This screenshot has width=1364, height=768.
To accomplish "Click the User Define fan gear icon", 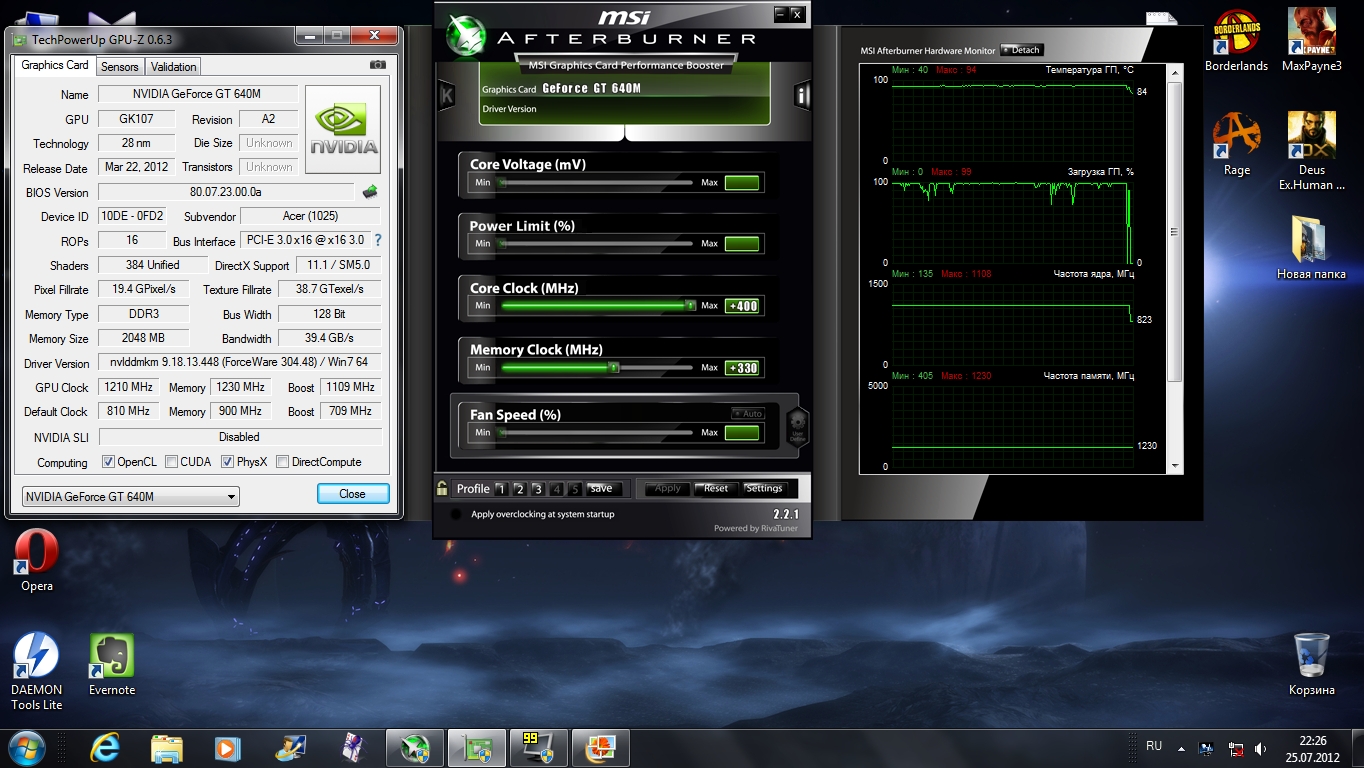I will pyautogui.click(x=797, y=425).
